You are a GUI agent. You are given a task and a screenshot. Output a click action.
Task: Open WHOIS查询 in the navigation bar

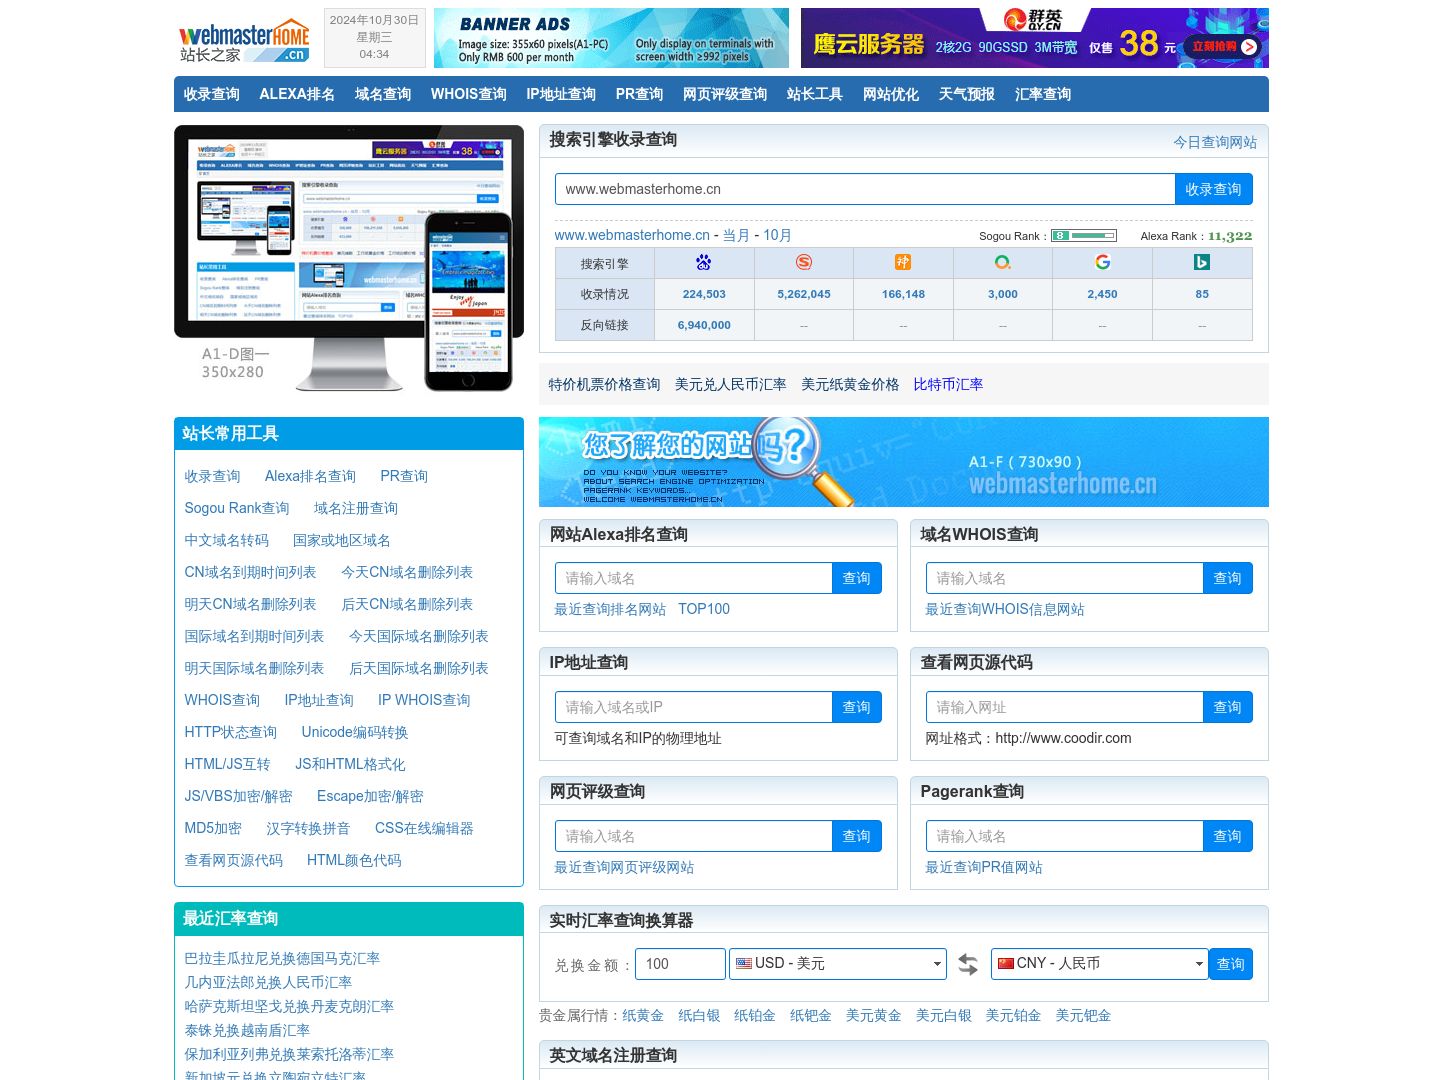point(469,94)
